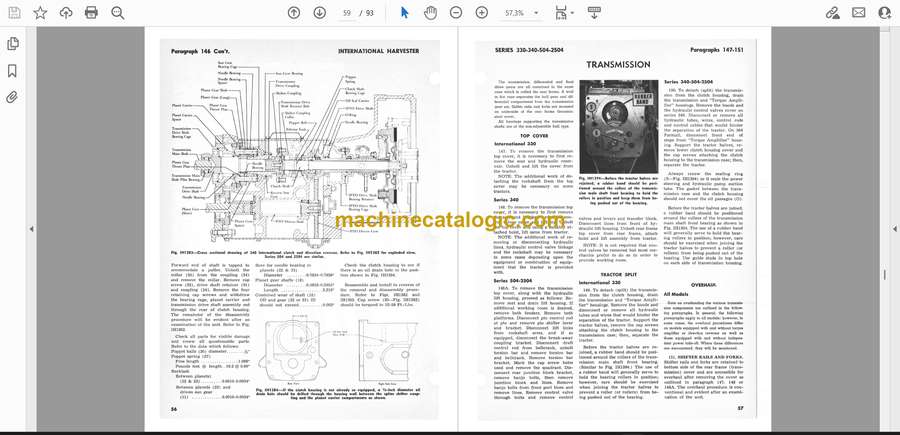Open the attachments paperclip panel
The height and width of the screenshot is (435, 900).
pos(12,97)
